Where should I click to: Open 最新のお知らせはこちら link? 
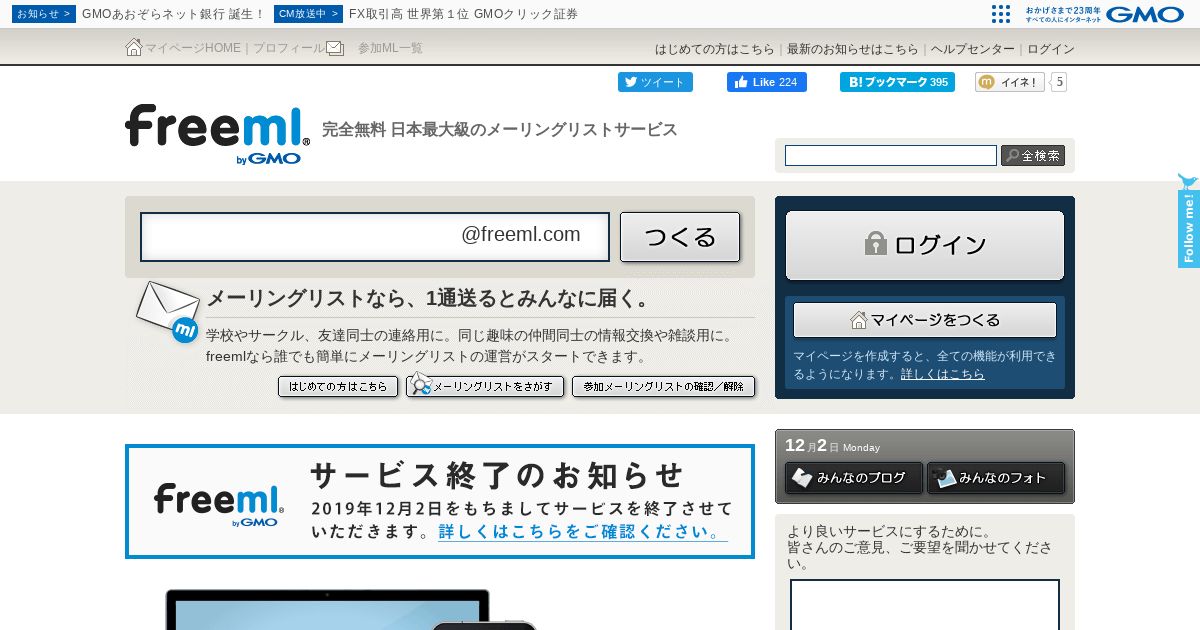click(852, 49)
